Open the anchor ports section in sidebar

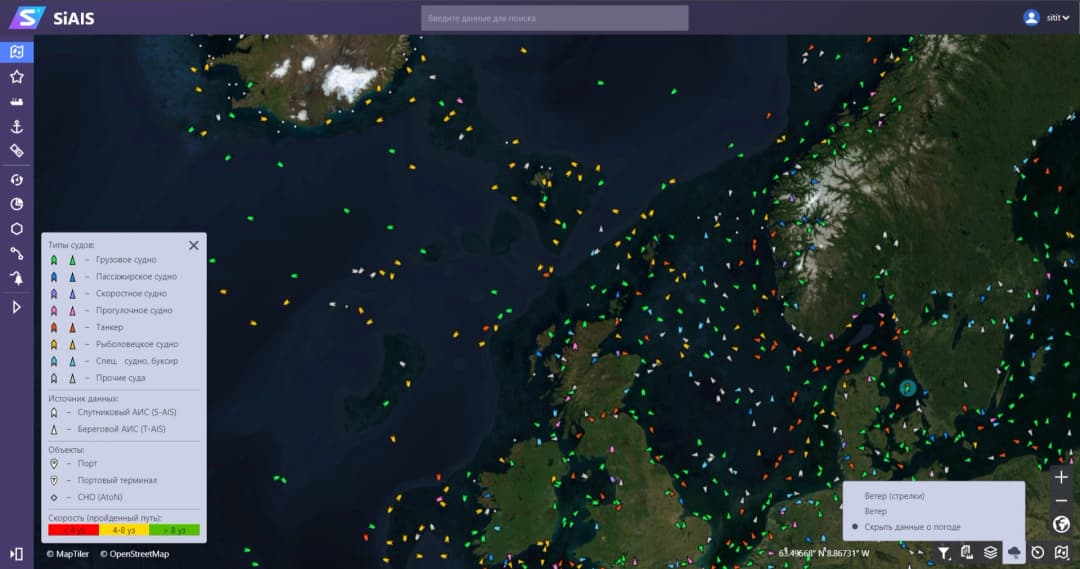[x=16, y=127]
